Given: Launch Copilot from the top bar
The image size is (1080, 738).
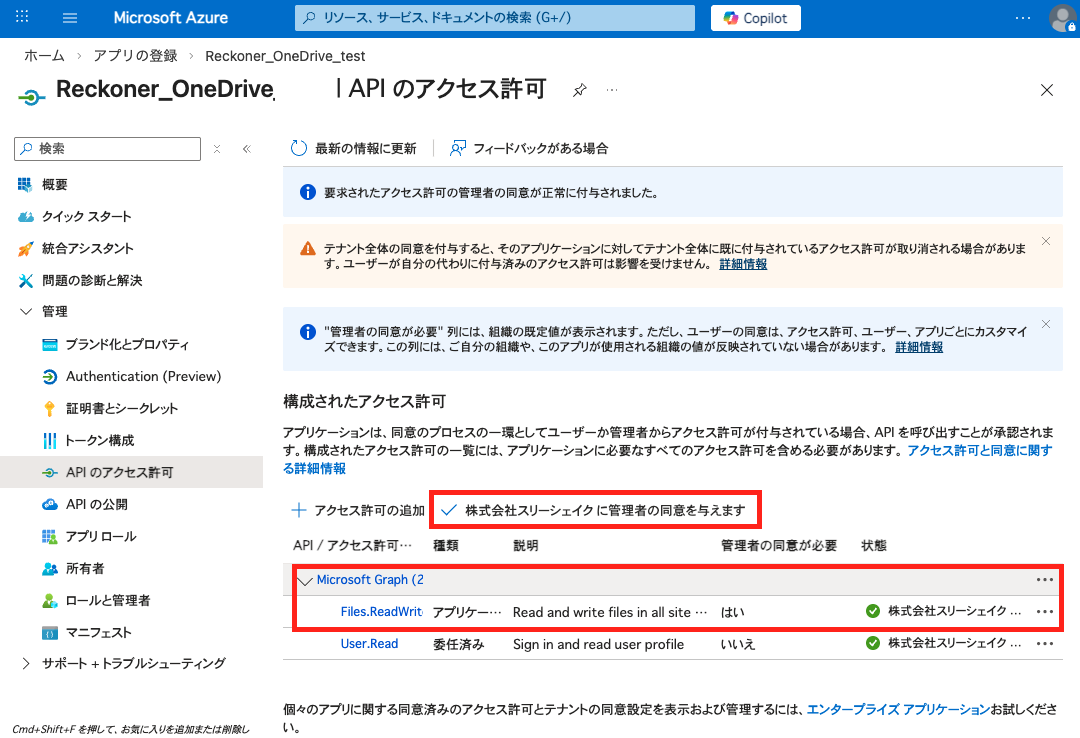Looking at the screenshot, I should click(x=756, y=18).
